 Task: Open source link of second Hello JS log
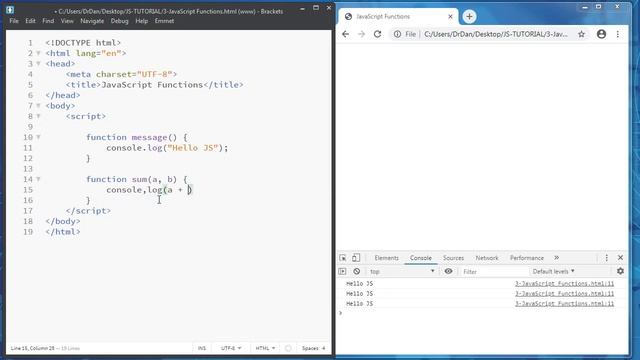point(564,294)
